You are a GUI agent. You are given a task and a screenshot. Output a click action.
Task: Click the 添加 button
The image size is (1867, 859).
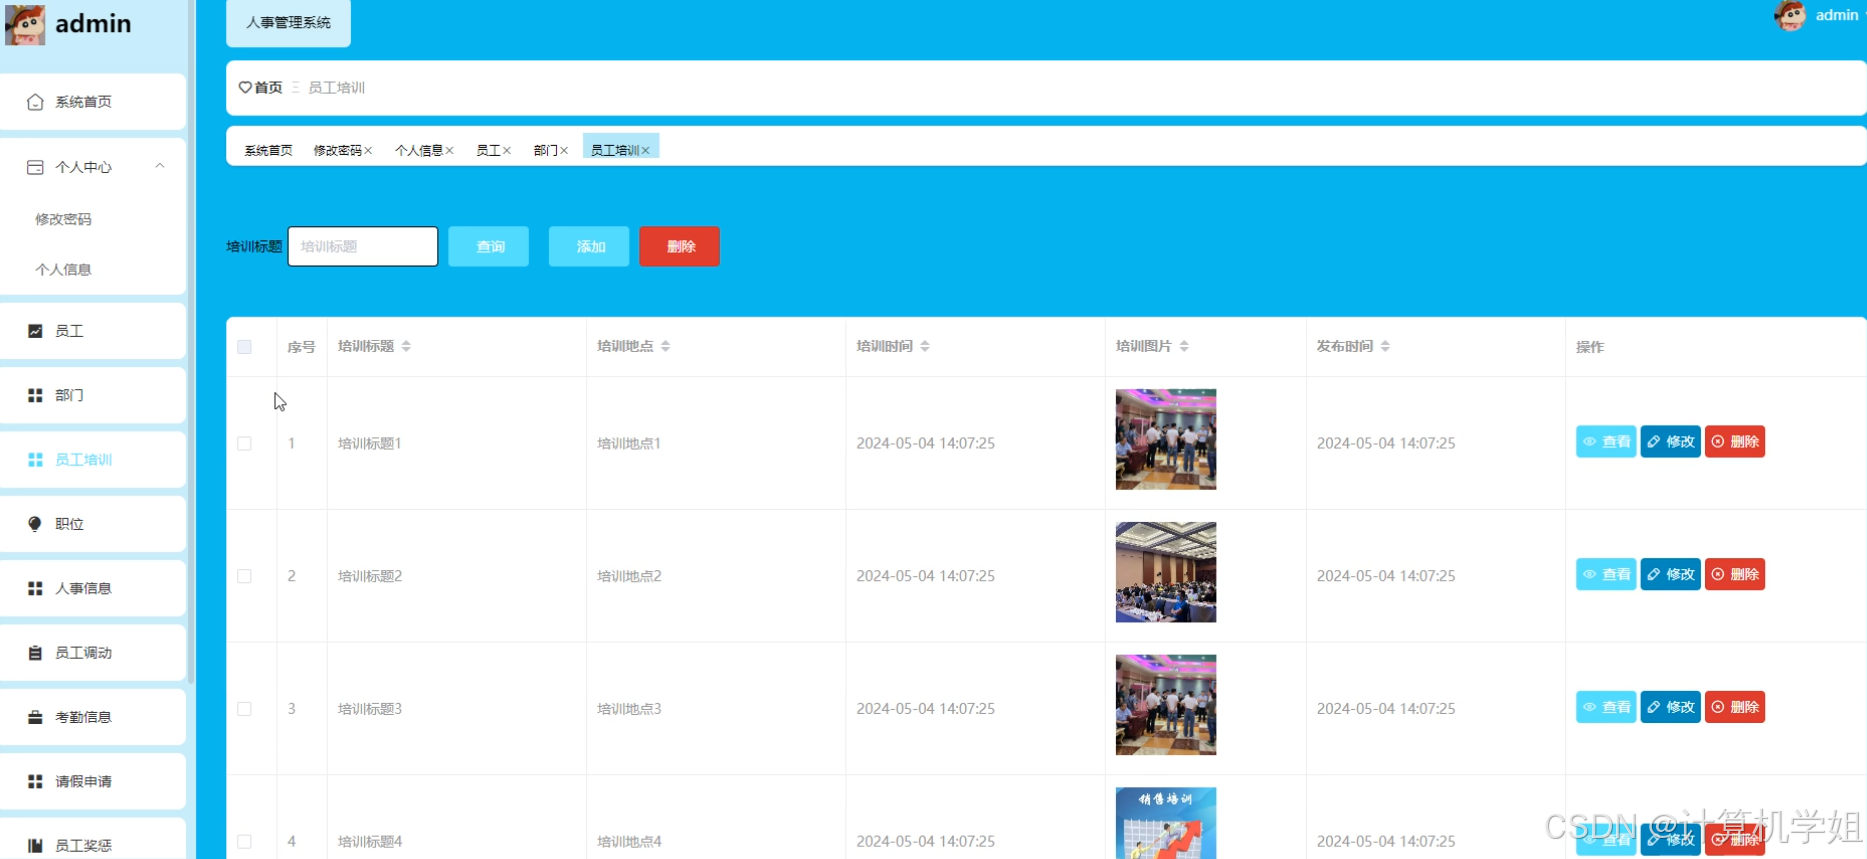(589, 246)
